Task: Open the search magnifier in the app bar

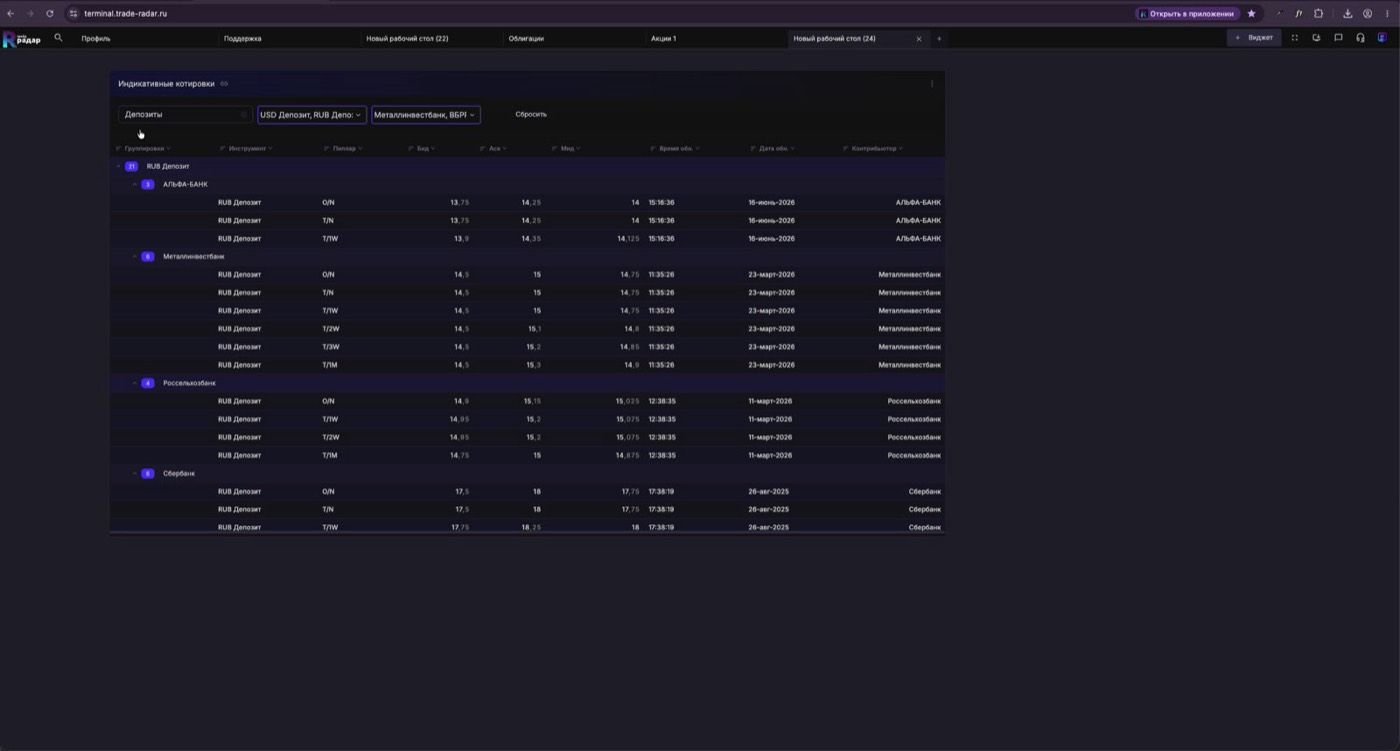Action: pyautogui.click(x=58, y=38)
